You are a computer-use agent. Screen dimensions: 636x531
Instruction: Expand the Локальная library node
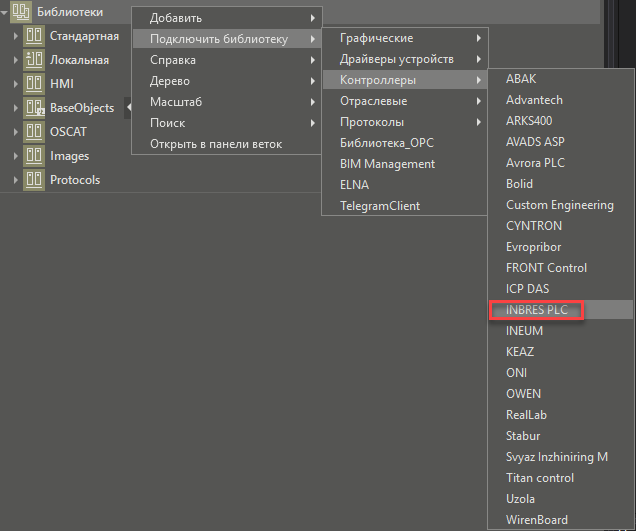[15, 60]
